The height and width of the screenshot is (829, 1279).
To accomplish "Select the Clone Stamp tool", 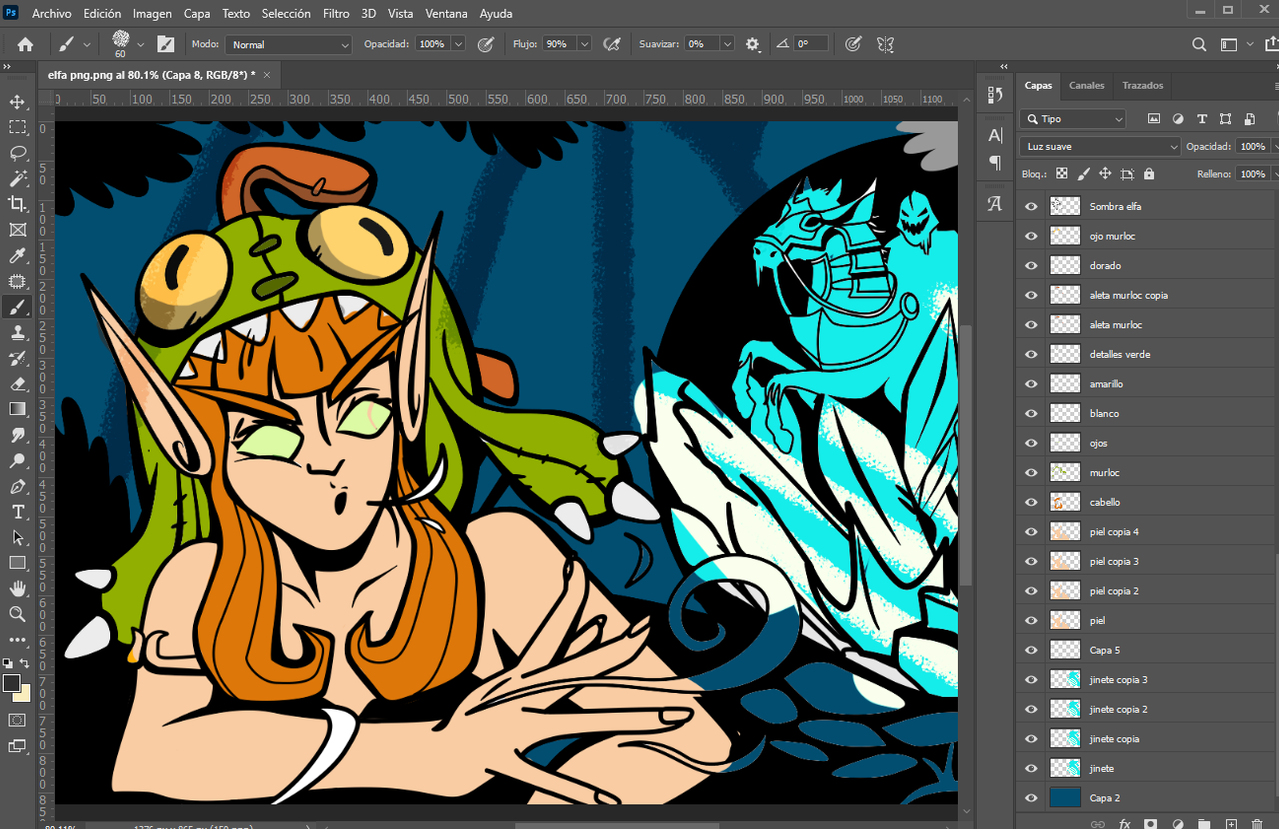I will 17,332.
